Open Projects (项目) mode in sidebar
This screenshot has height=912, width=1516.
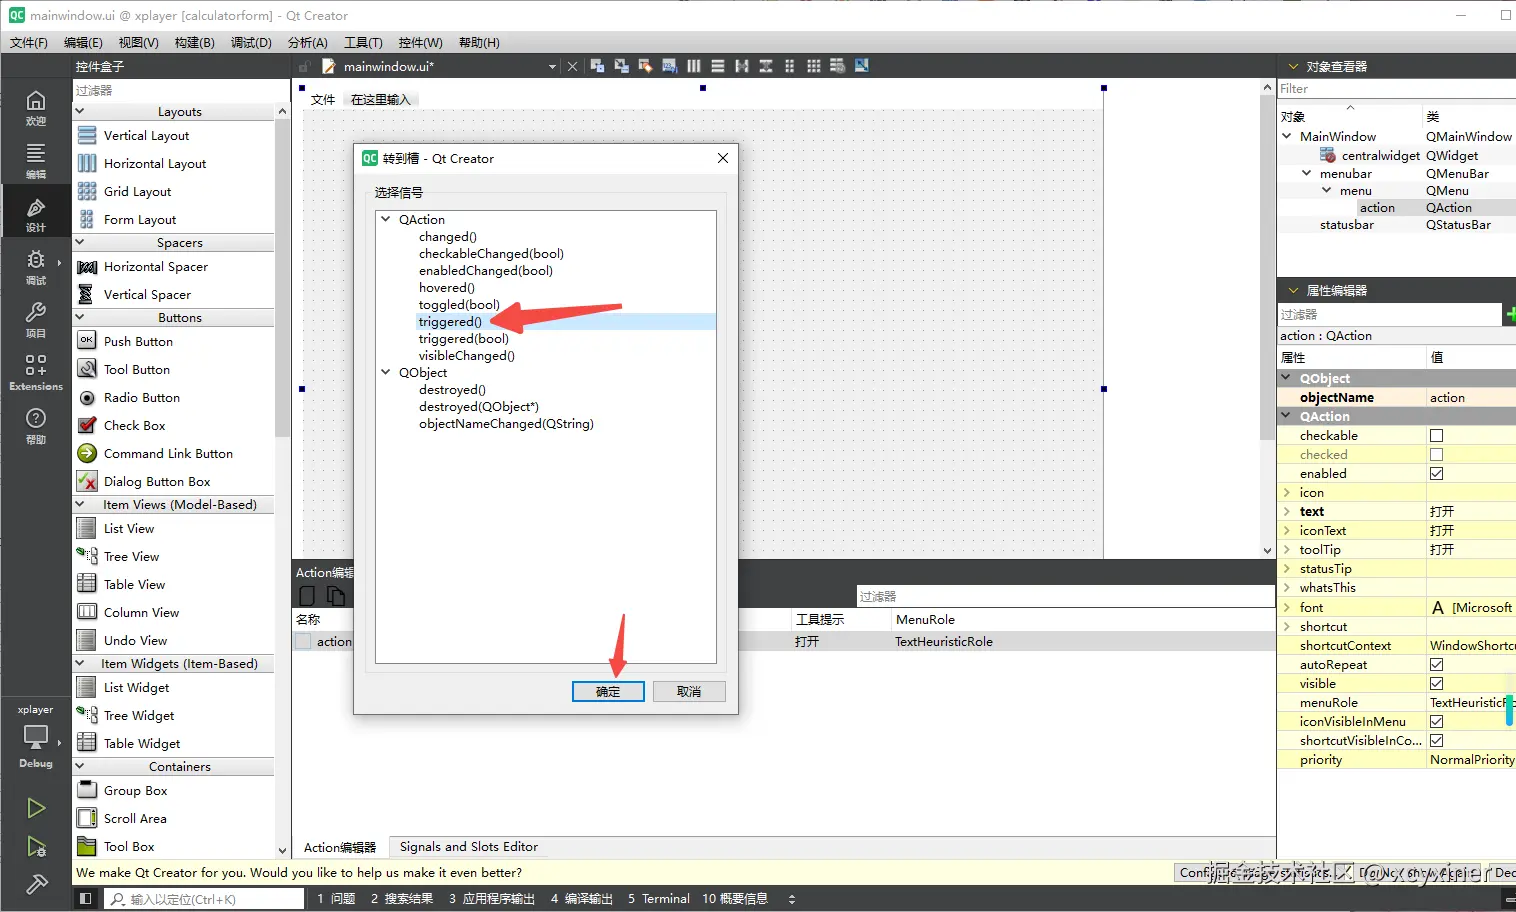[x=36, y=319]
